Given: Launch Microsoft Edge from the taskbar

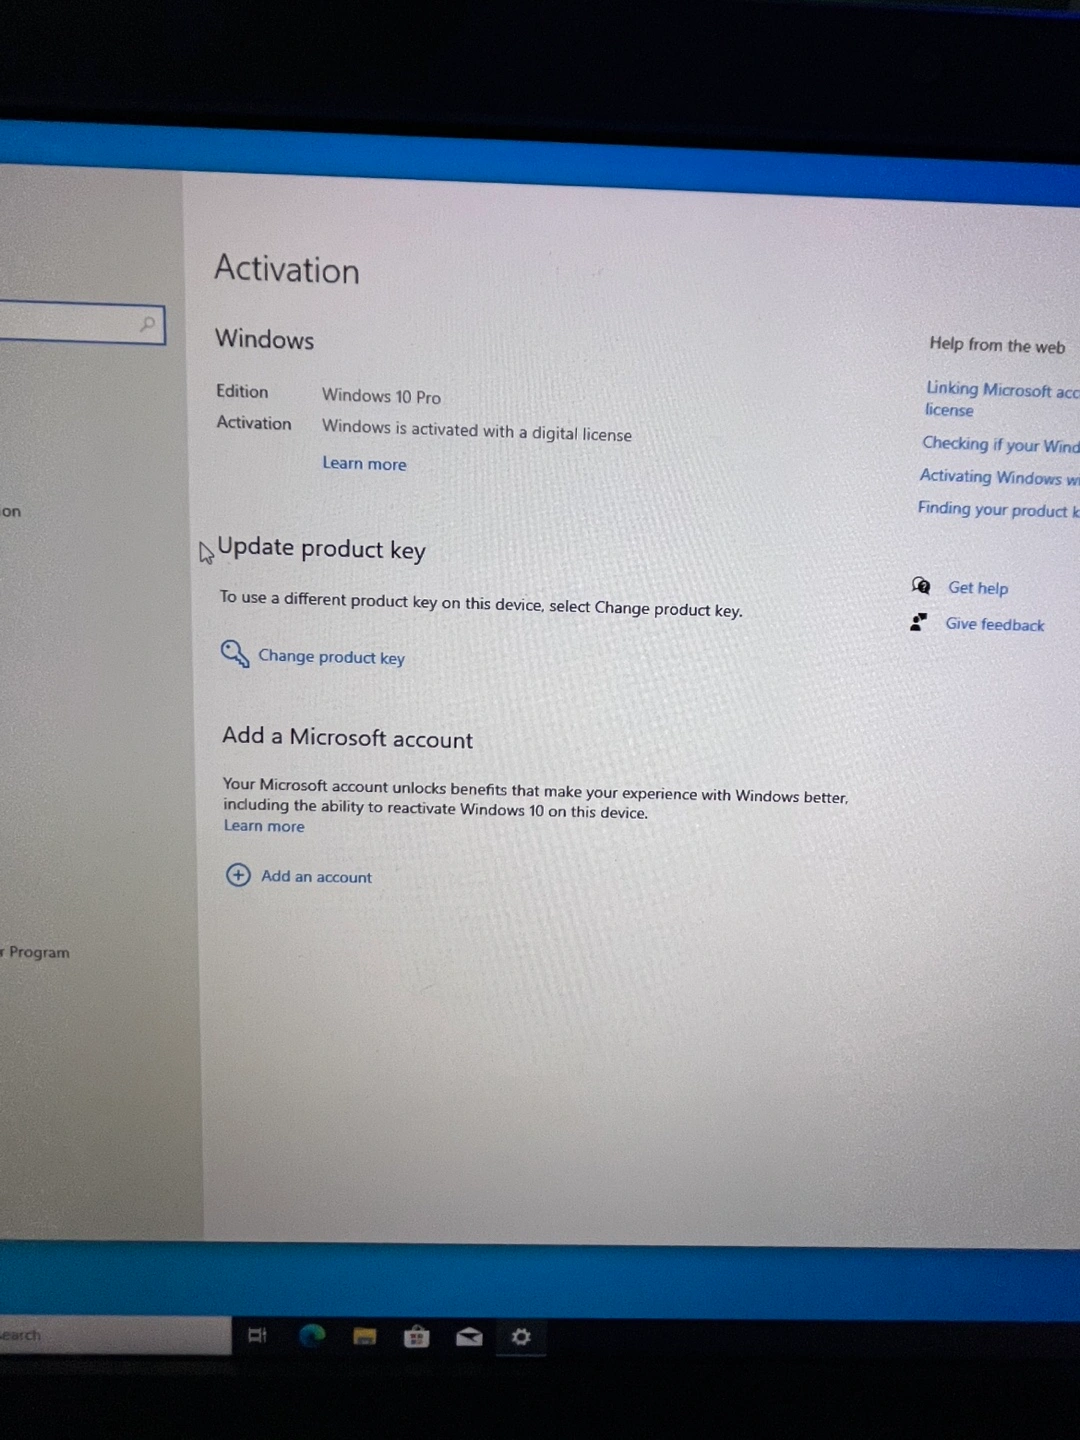Looking at the screenshot, I should tap(312, 1335).
